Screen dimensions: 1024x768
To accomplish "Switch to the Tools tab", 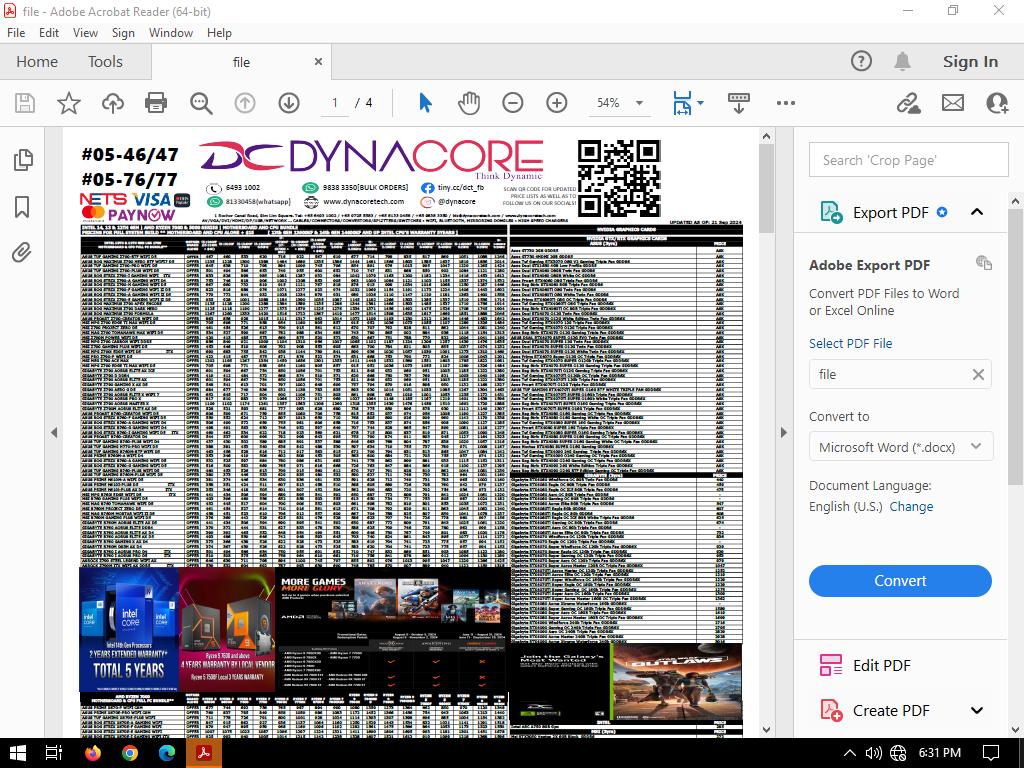I will pyautogui.click(x=105, y=61).
